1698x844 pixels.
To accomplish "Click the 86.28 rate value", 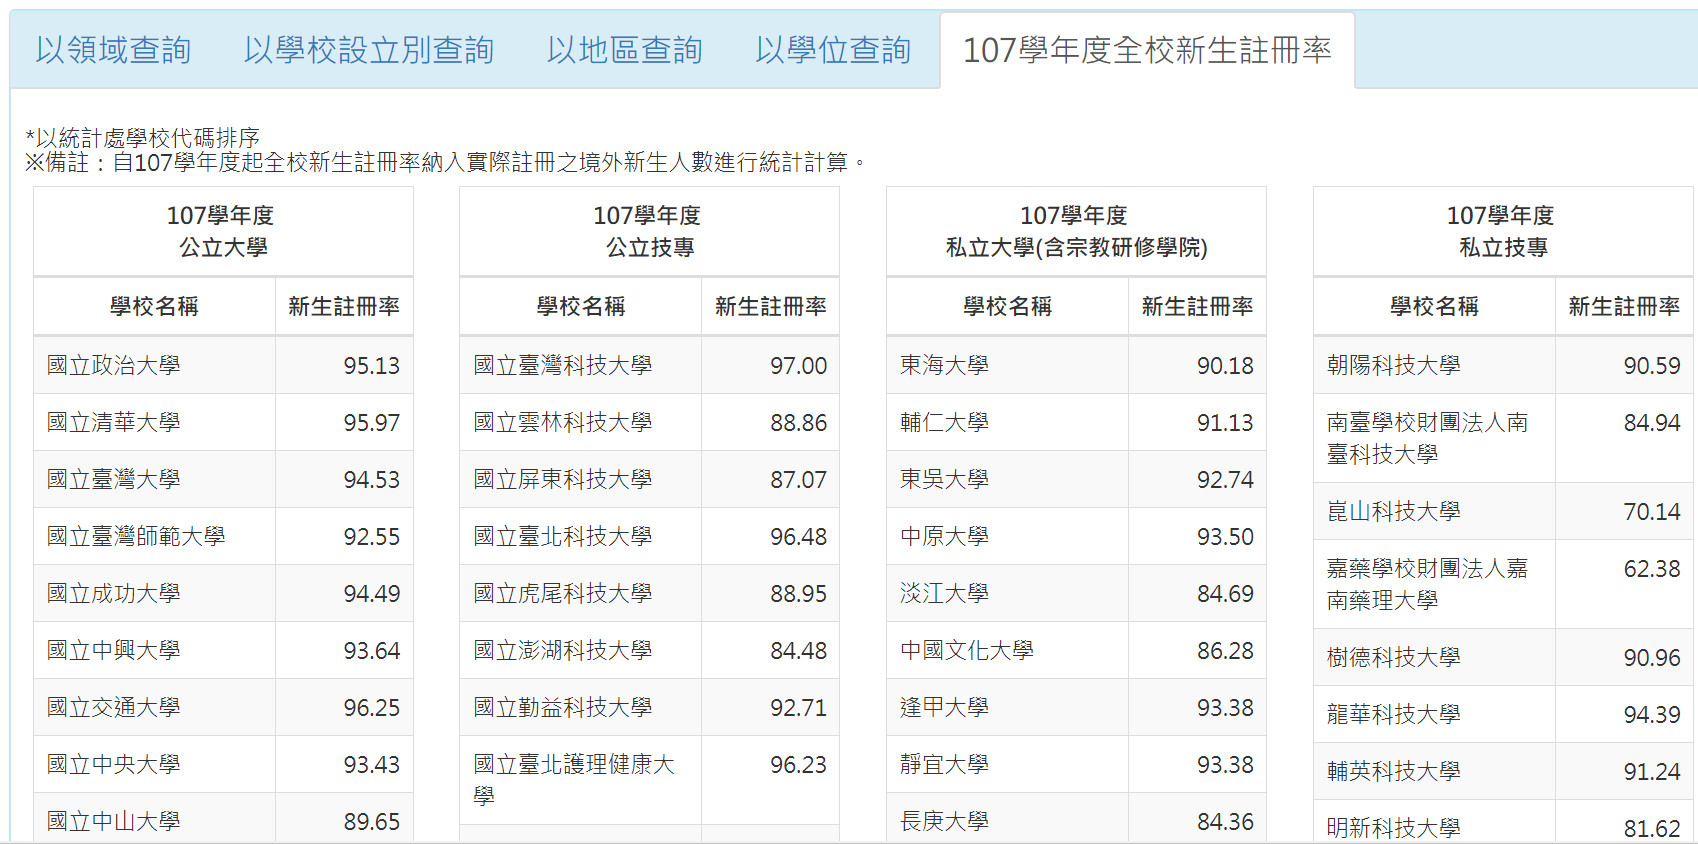I will point(1225,651).
